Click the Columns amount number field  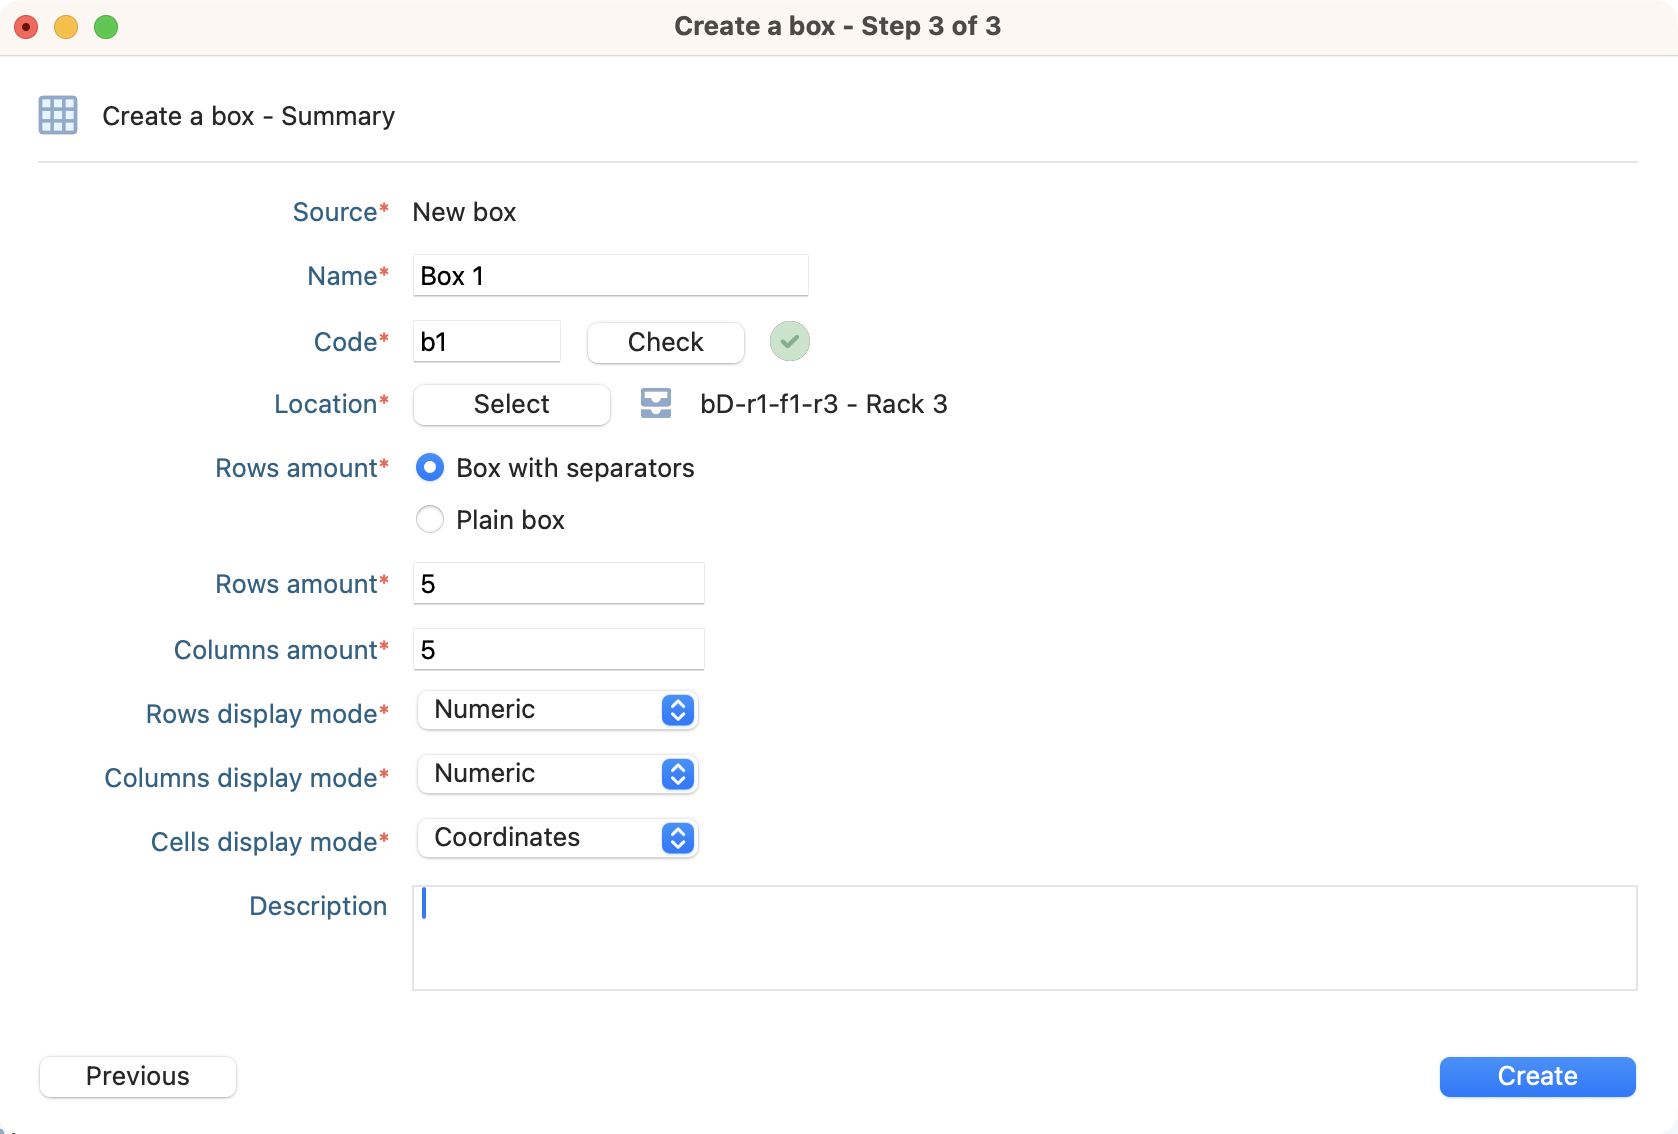[558, 650]
